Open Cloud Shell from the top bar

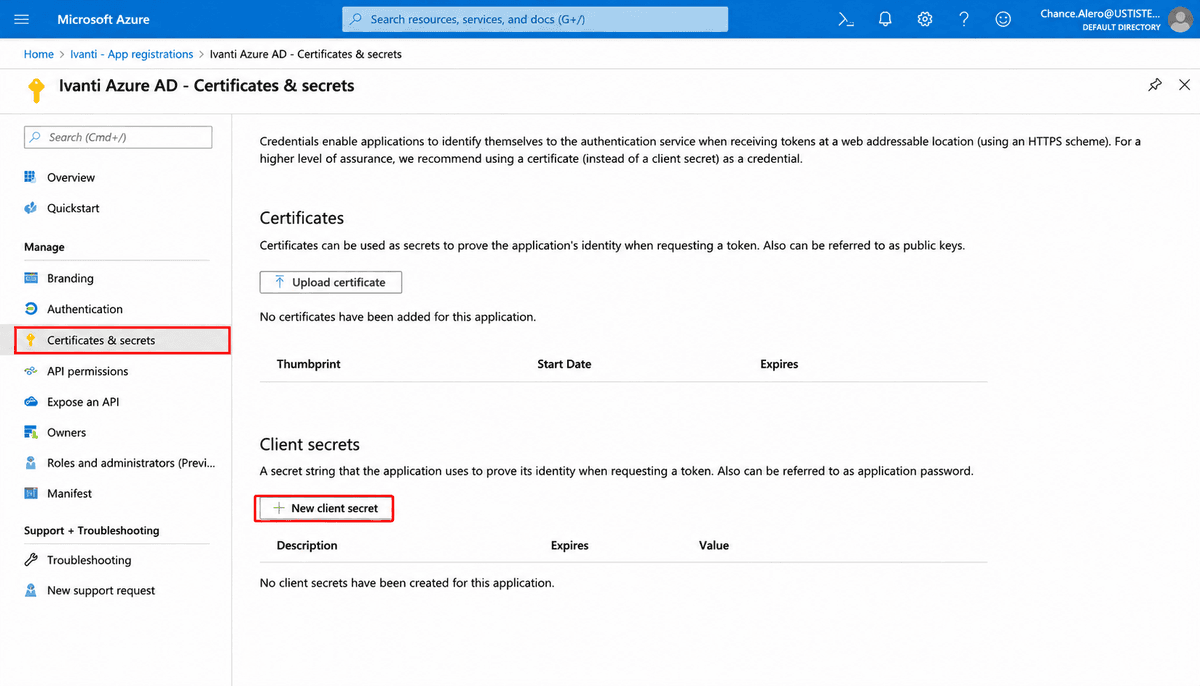[x=846, y=19]
